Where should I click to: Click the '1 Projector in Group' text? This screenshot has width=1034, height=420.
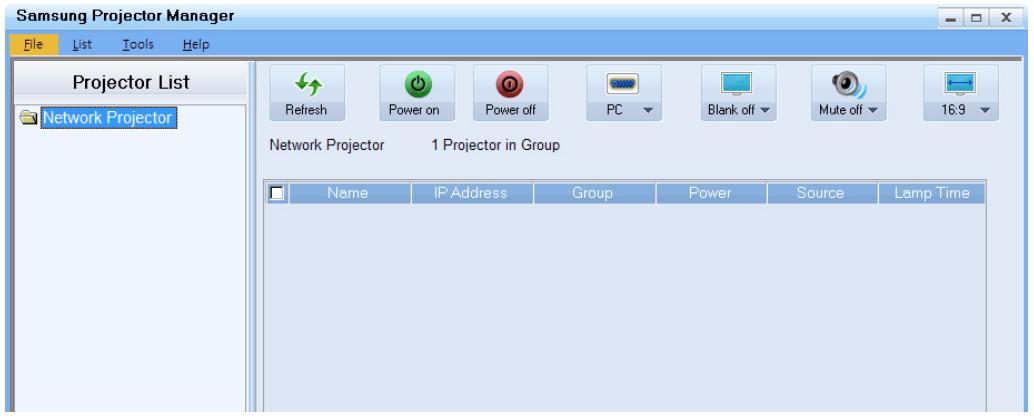pyautogui.click(x=495, y=145)
